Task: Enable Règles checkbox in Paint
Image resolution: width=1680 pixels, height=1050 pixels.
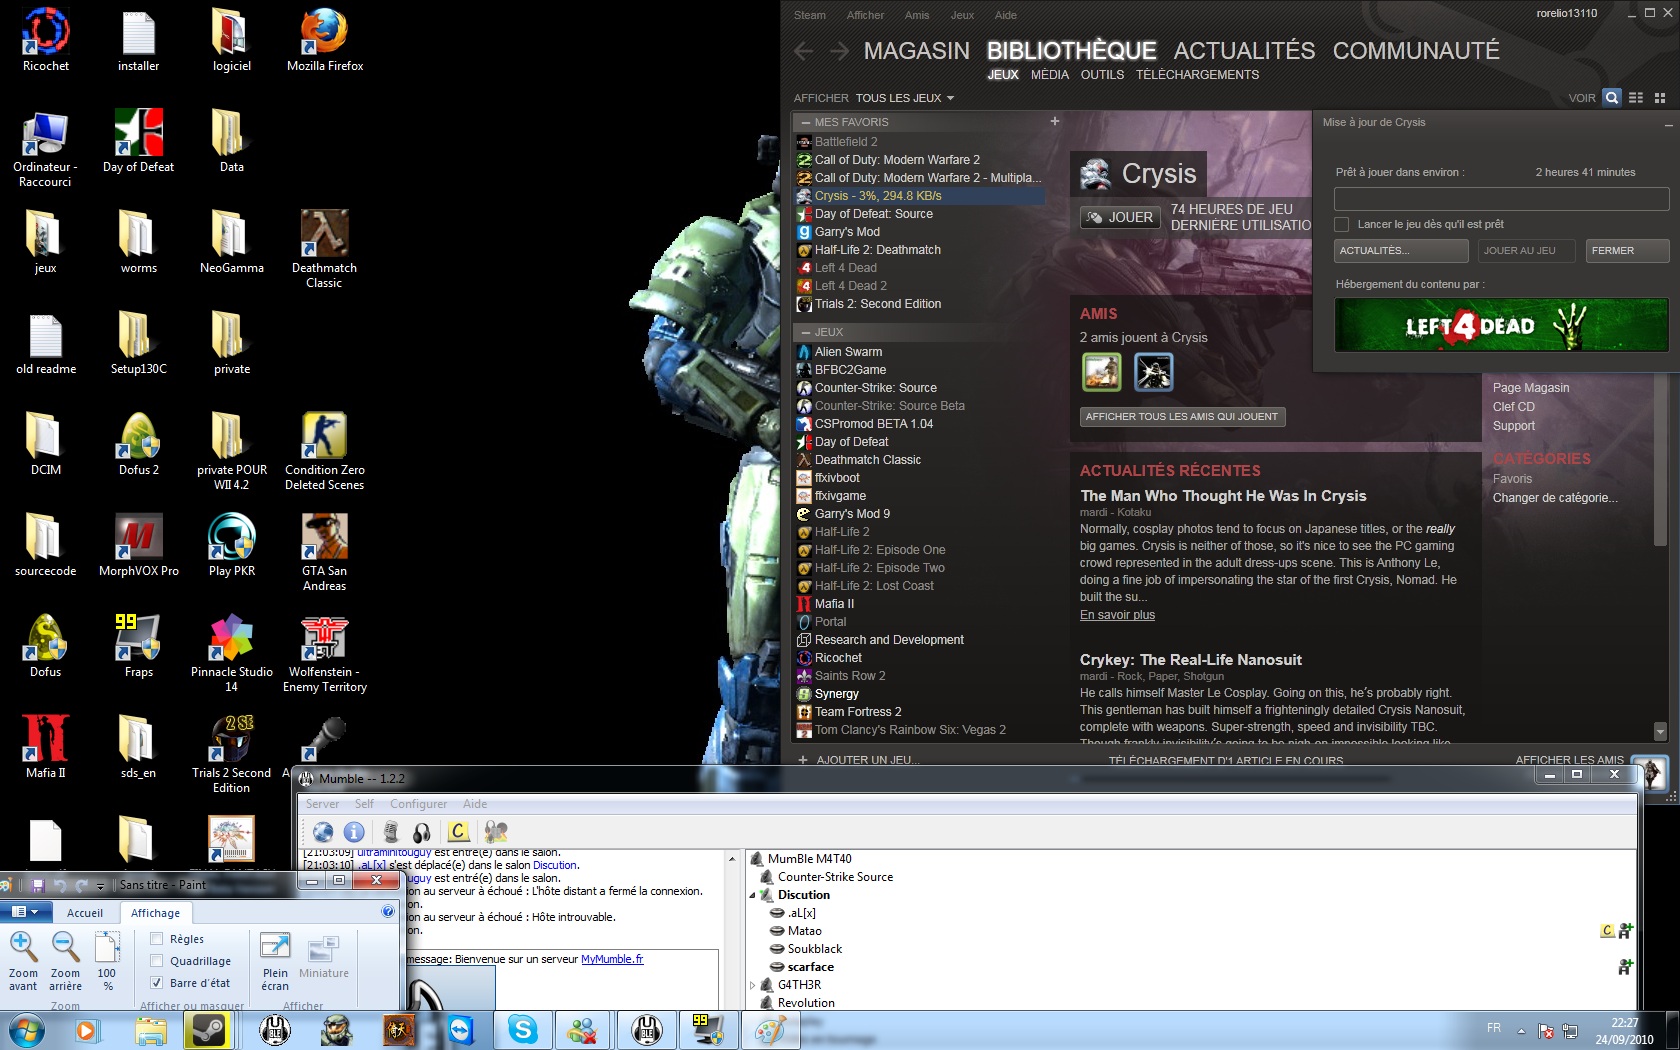Action: click(x=156, y=939)
